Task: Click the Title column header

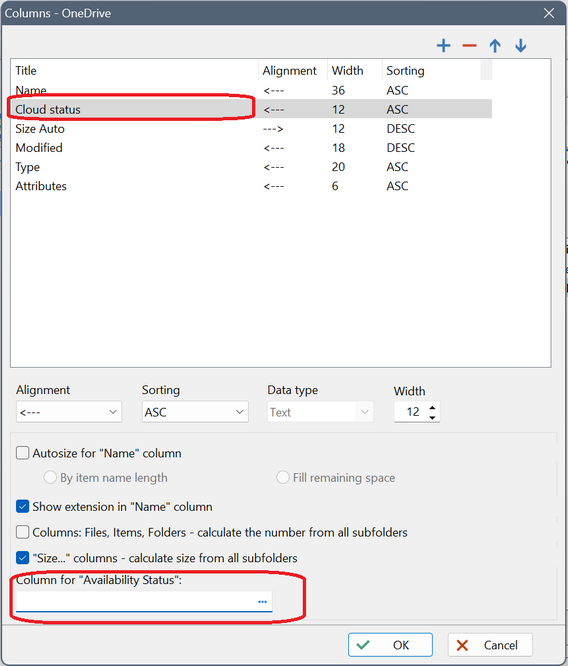Action: pyautogui.click(x=135, y=70)
